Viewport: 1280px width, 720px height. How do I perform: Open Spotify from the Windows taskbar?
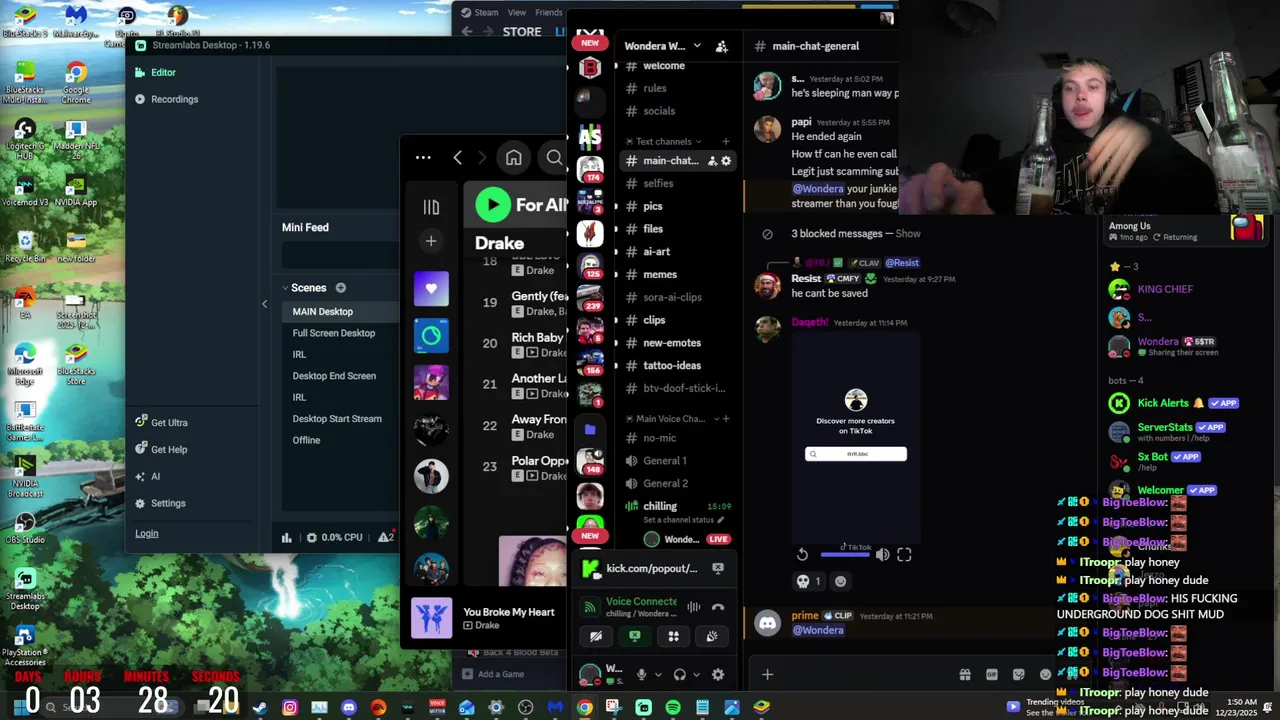click(673, 708)
